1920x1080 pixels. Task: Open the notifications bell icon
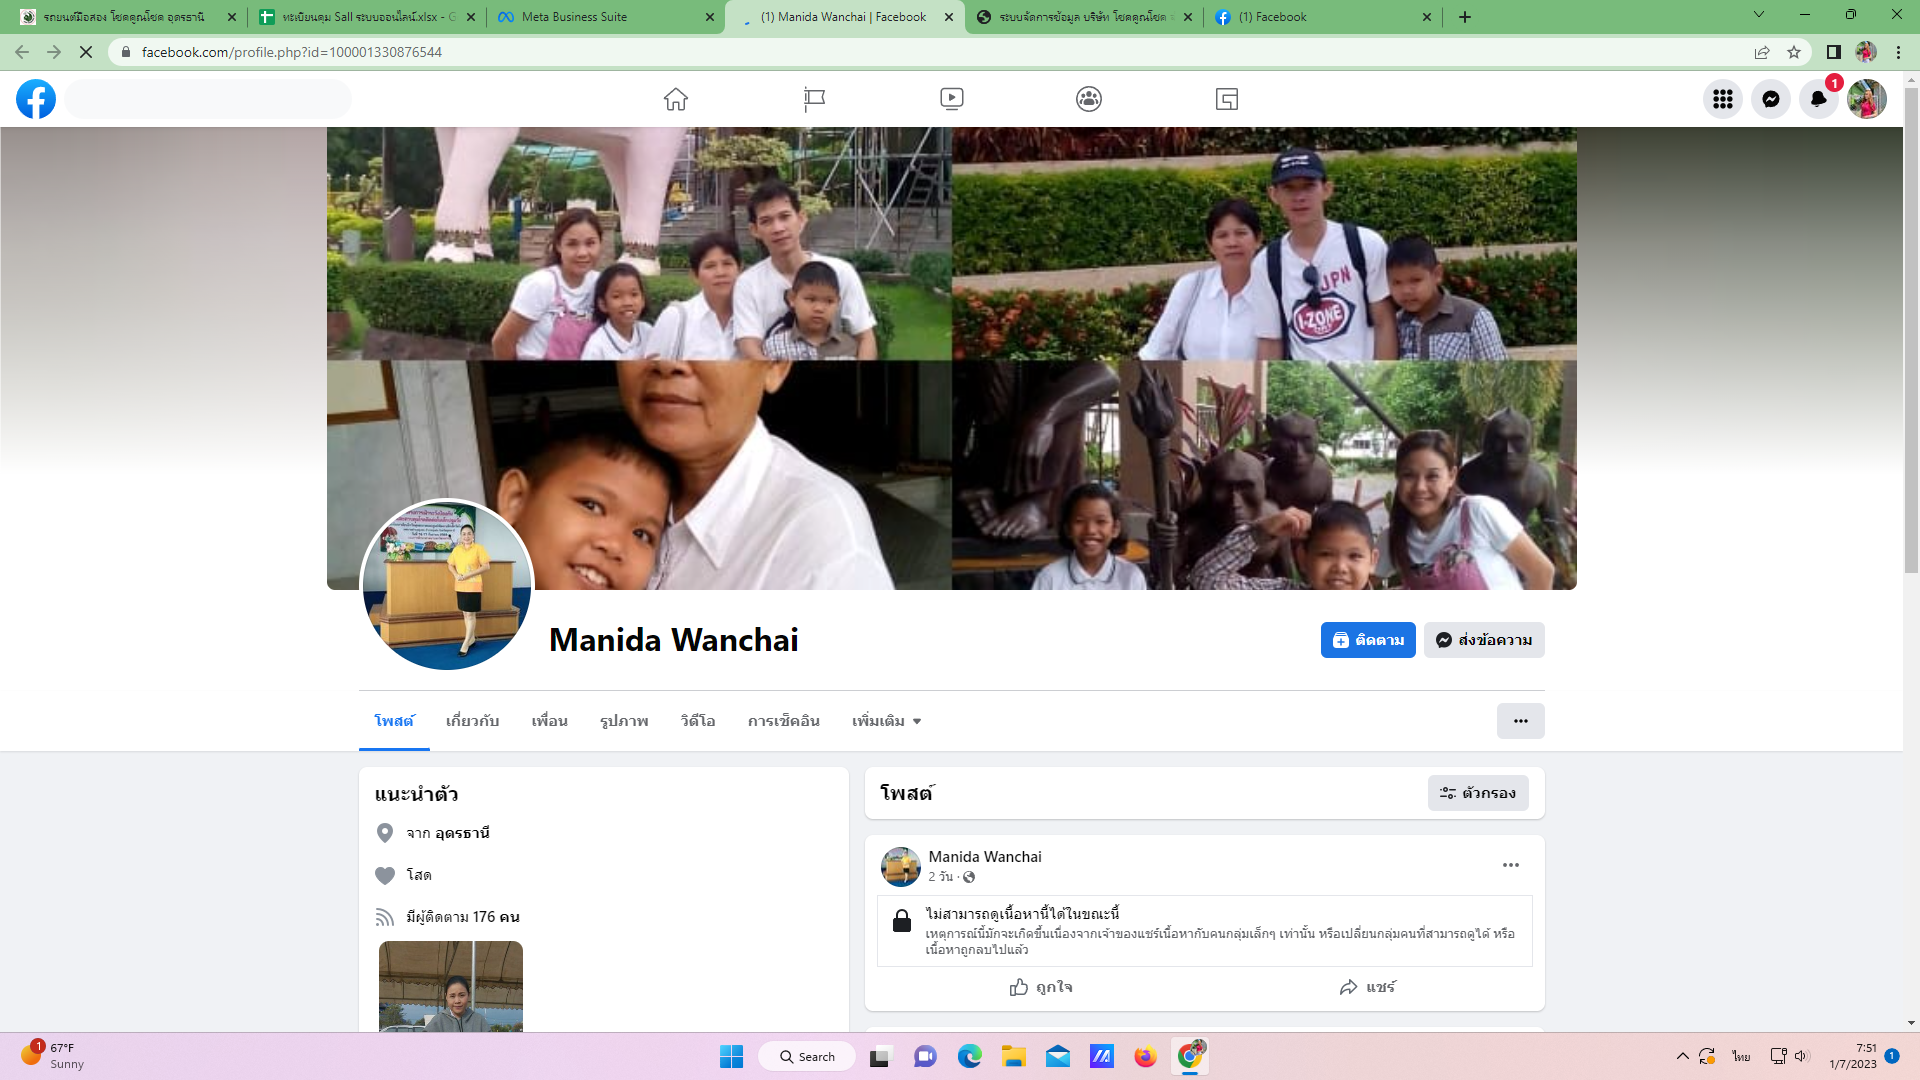pos(1818,99)
